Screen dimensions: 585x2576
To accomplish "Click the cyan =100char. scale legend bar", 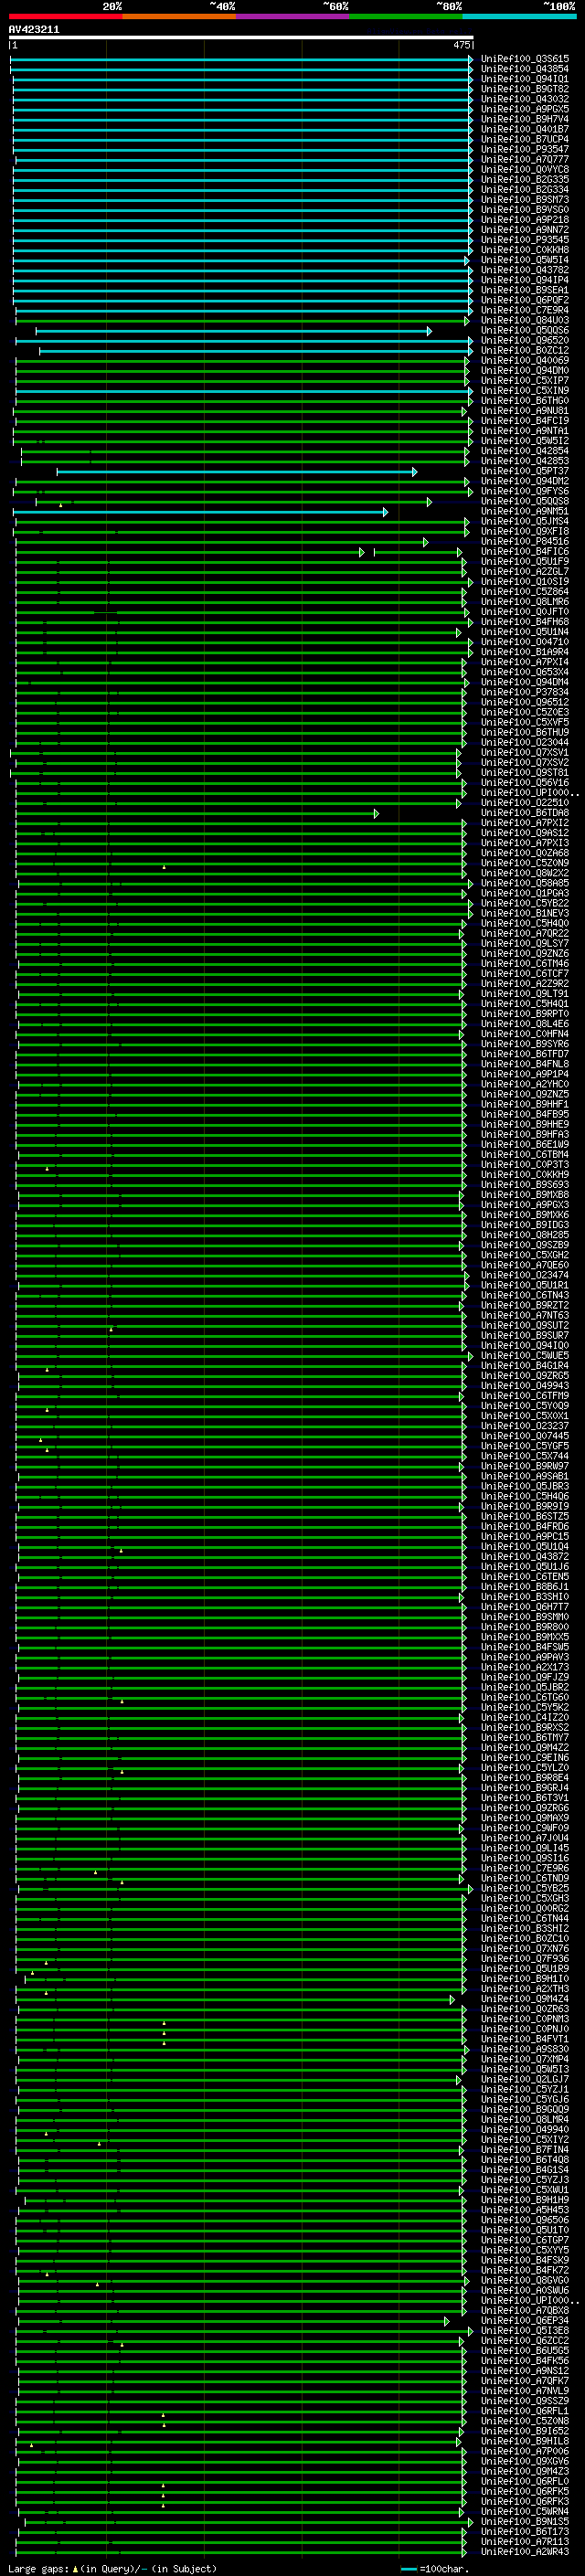I will [x=408, y=2569].
